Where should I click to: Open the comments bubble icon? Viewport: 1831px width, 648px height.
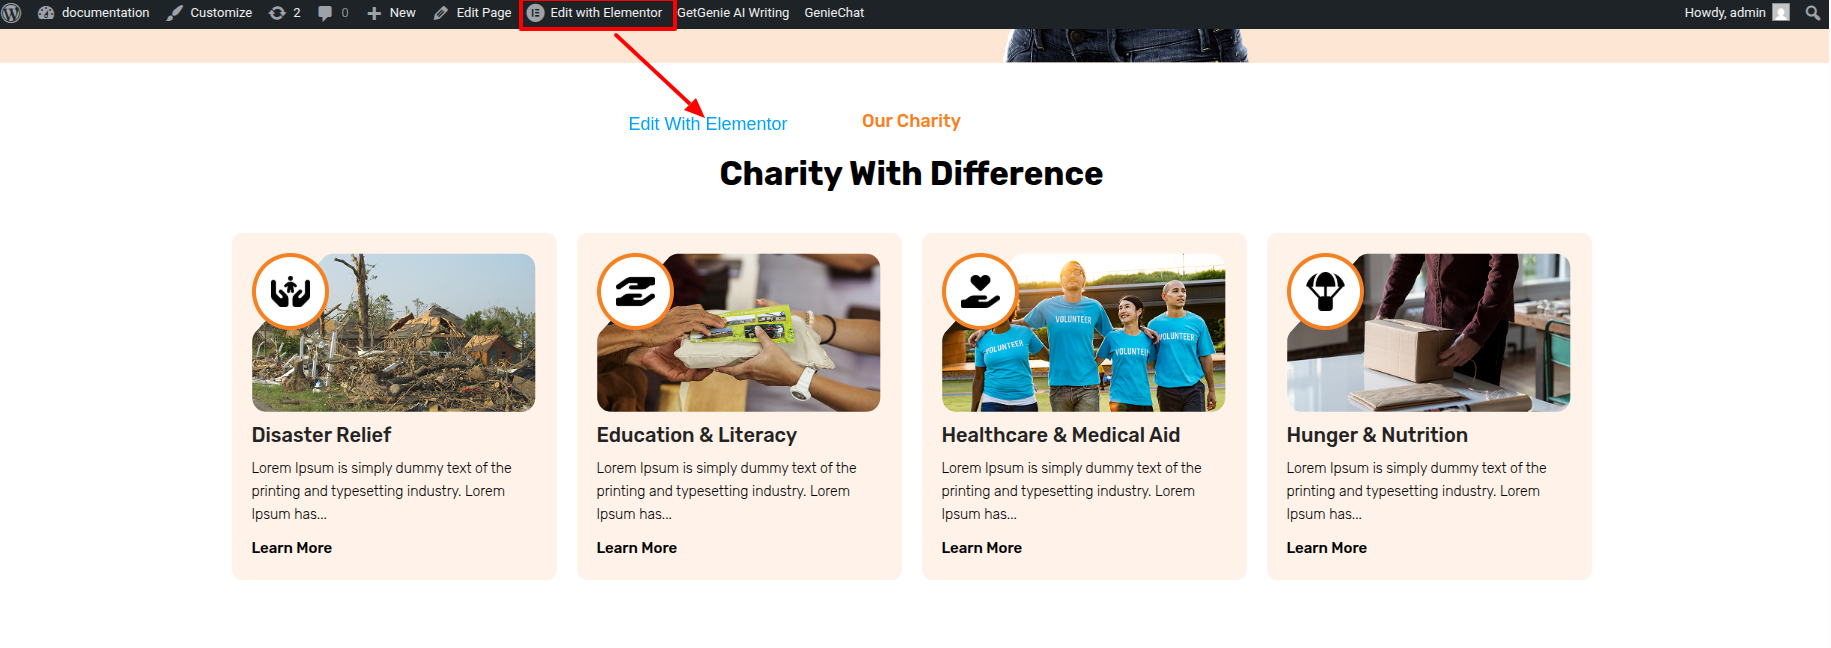tap(325, 13)
